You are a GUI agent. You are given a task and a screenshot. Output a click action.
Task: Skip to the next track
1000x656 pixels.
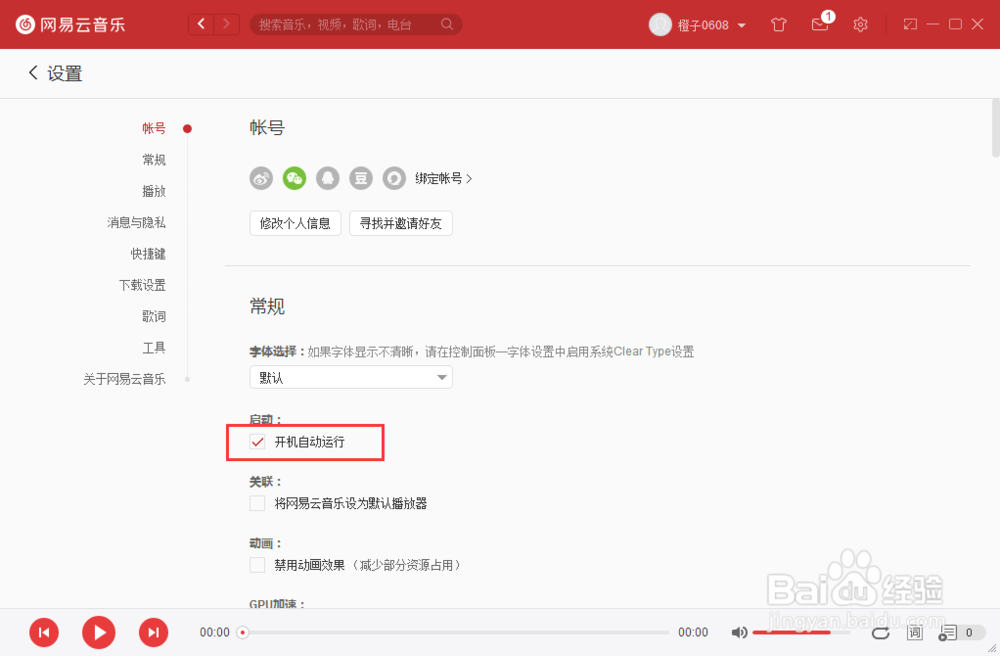[153, 632]
